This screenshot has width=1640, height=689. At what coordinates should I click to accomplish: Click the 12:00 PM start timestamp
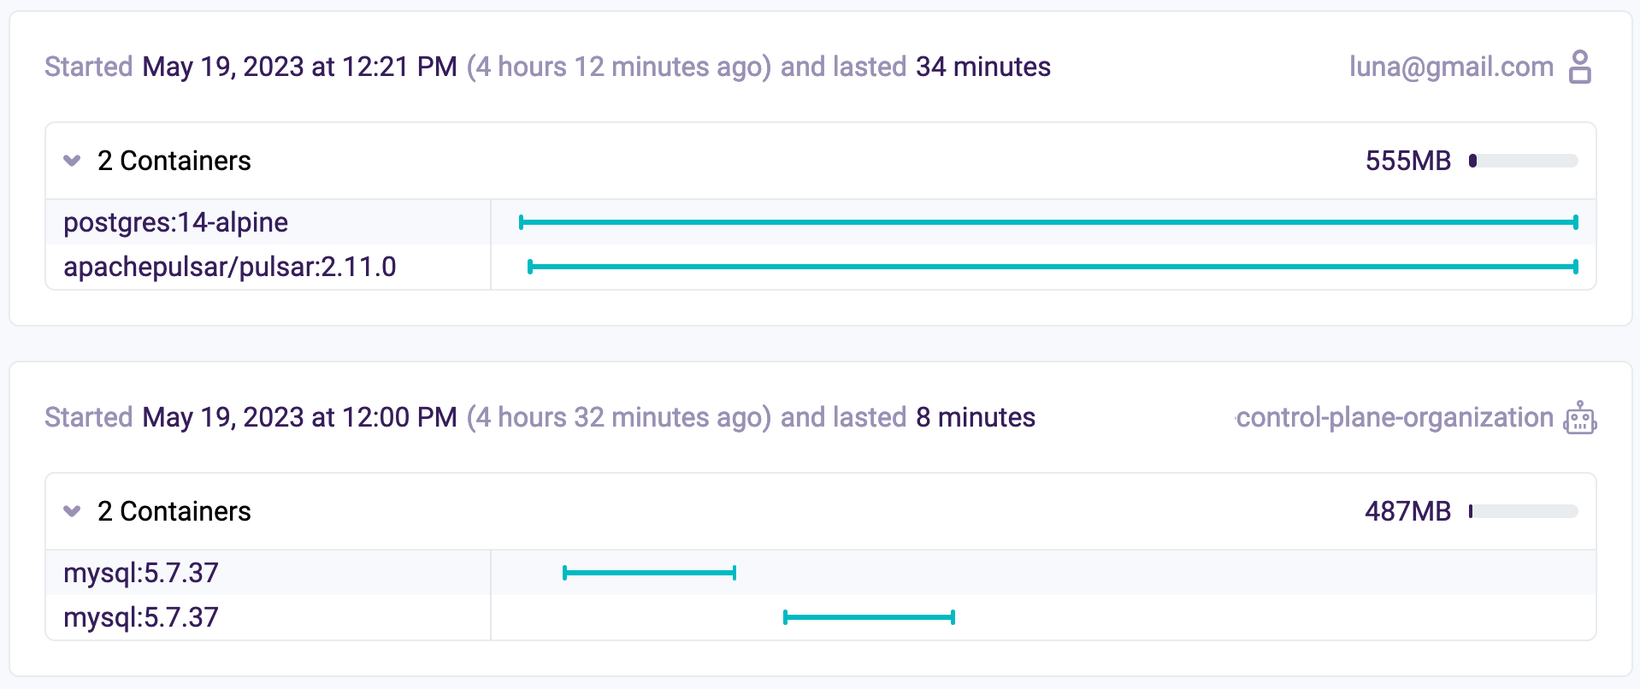coord(299,418)
